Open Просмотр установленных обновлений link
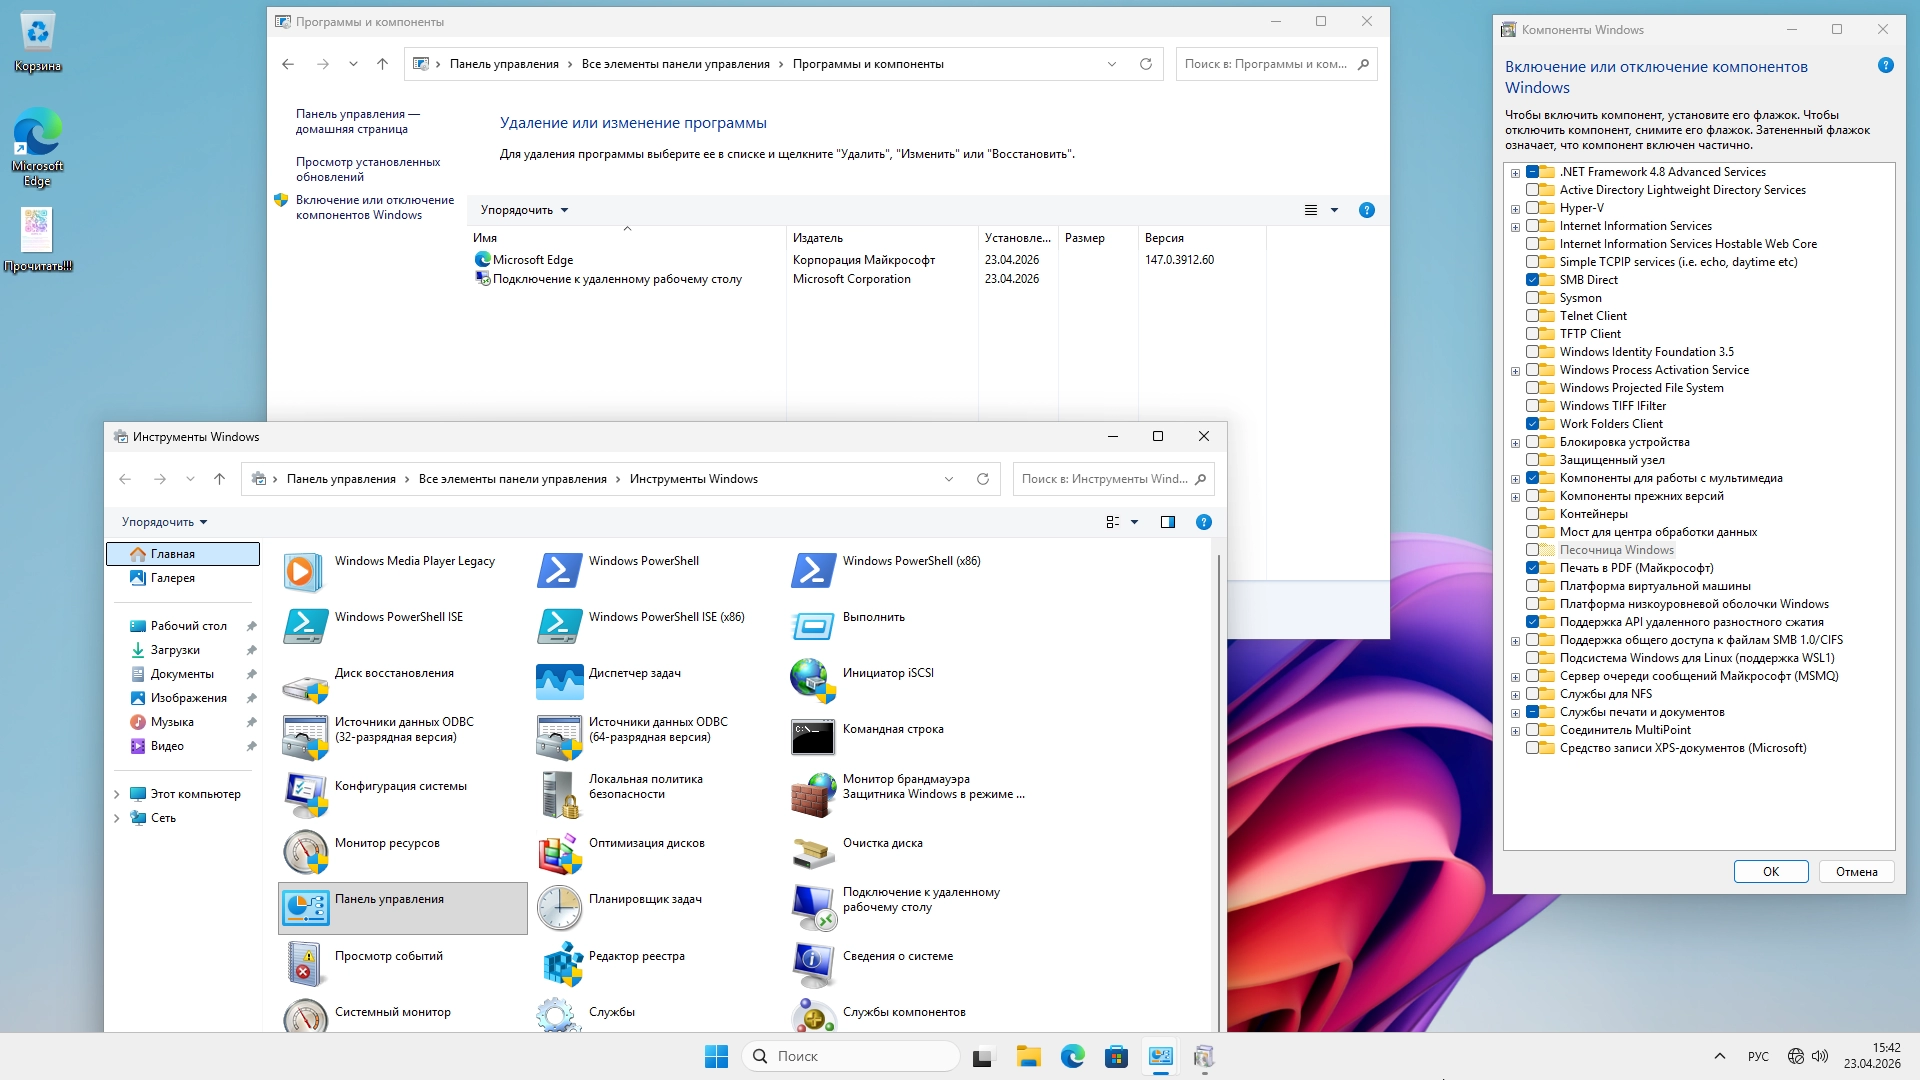The width and height of the screenshot is (1920, 1080). point(367,169)
